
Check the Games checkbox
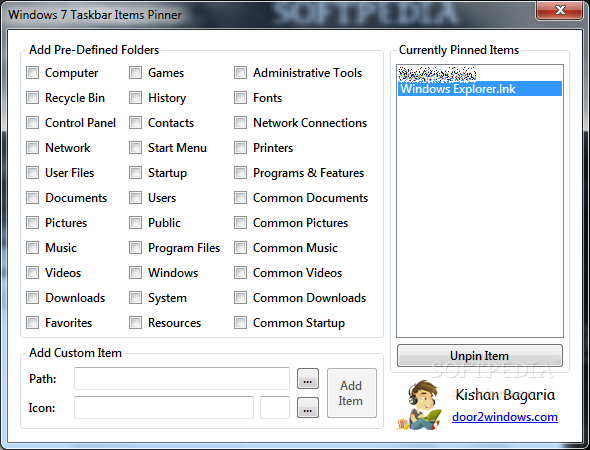pyautogui.click(x=135, y=73)
